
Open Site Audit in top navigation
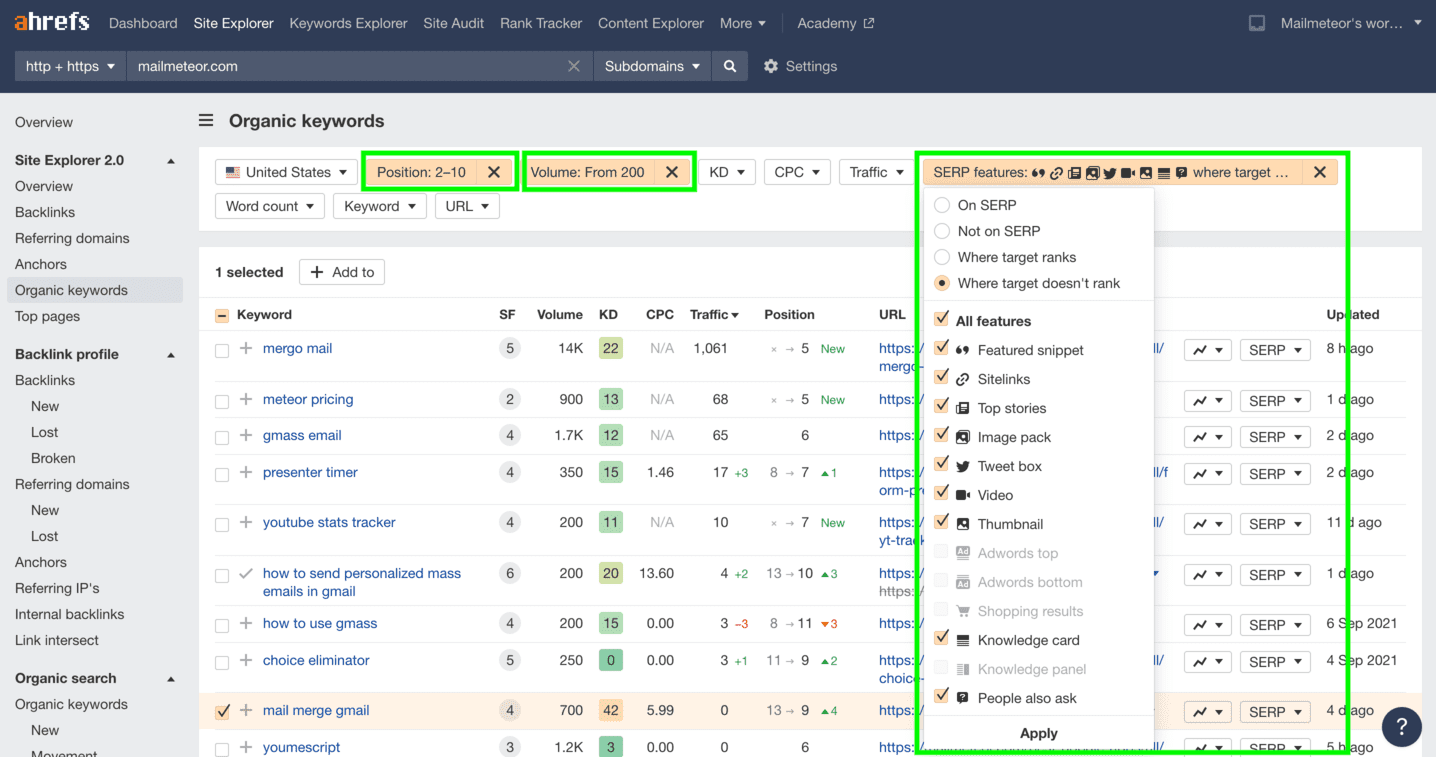pos(454,23)
